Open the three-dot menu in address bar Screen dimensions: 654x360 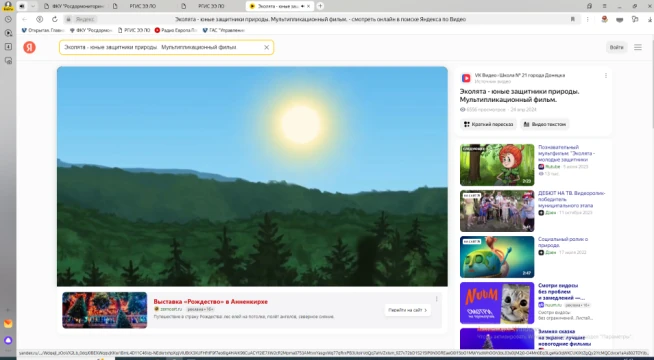click(x=587, y=19)
